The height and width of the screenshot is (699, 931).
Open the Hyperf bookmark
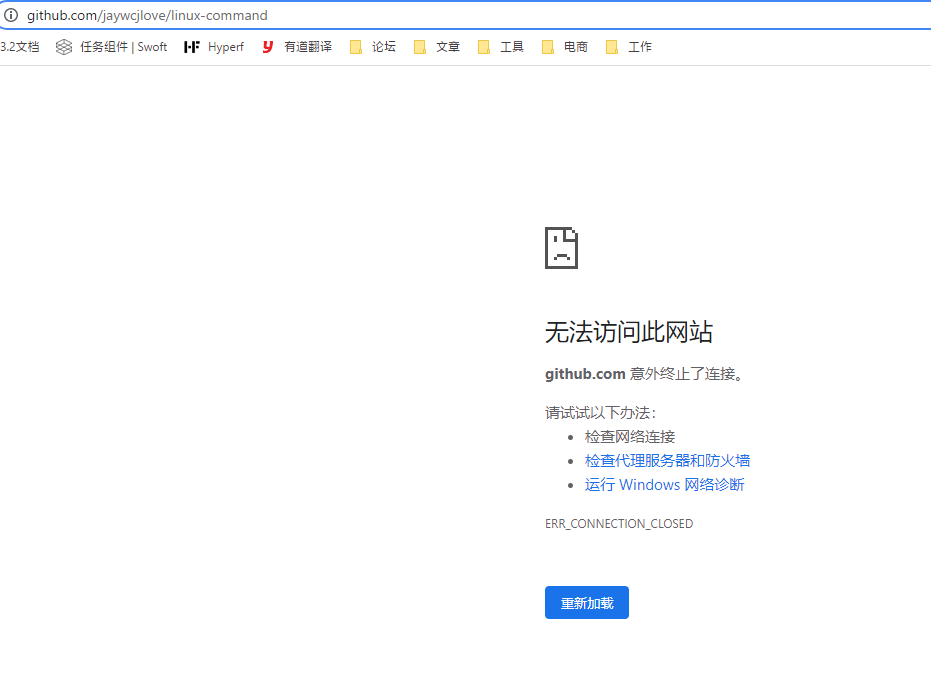[x=214, y=47]
